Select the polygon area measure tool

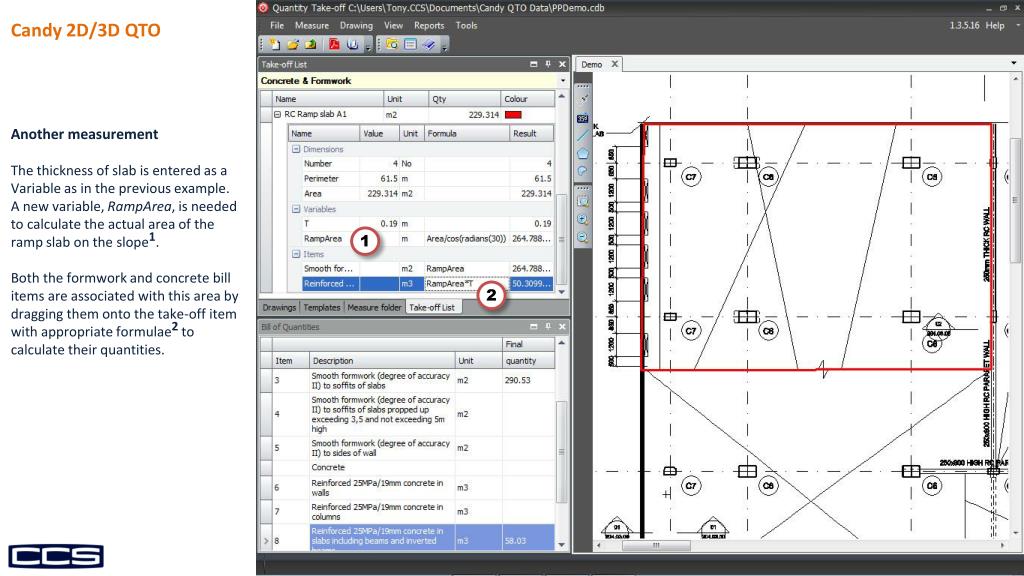[583, 153]
